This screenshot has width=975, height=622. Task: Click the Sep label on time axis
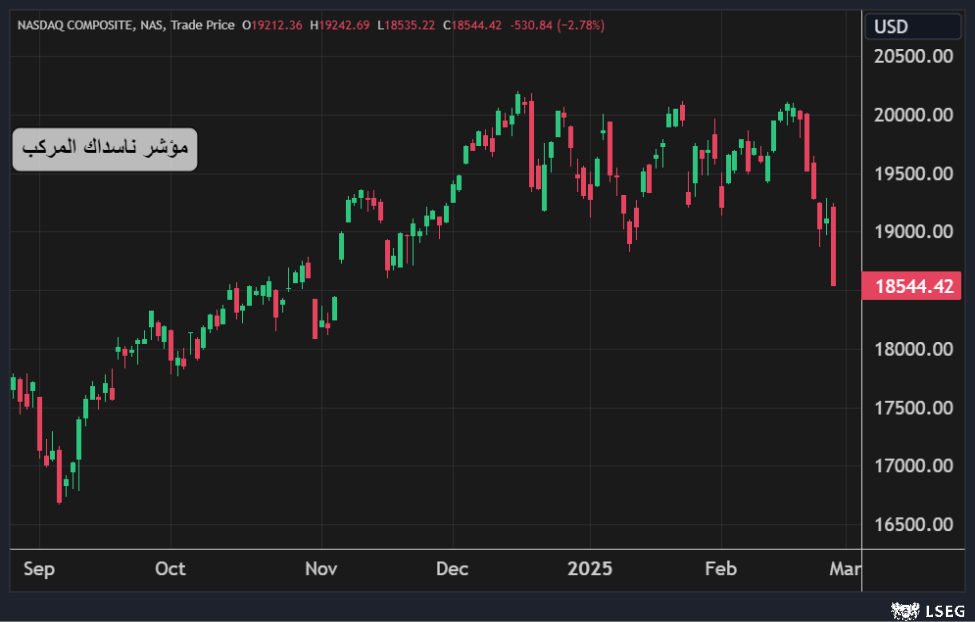(x=38, y=569)
